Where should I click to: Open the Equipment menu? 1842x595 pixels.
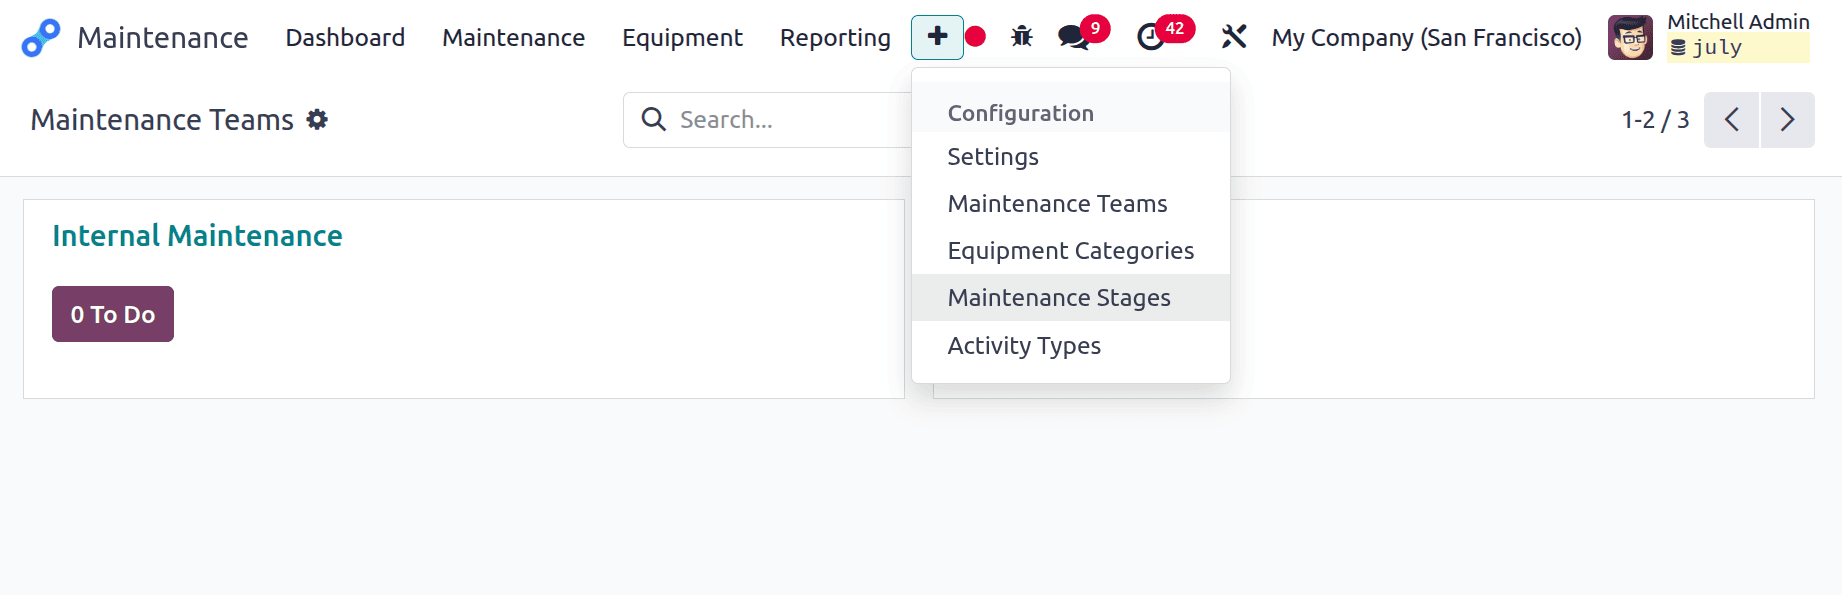[x=682, y=38]
